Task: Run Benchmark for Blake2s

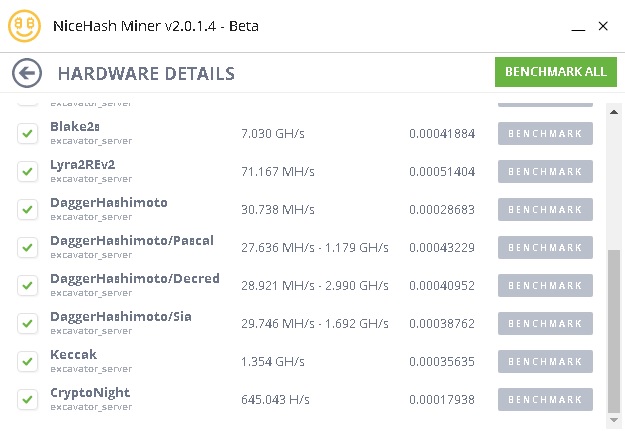Action: [x=545, y=133]
